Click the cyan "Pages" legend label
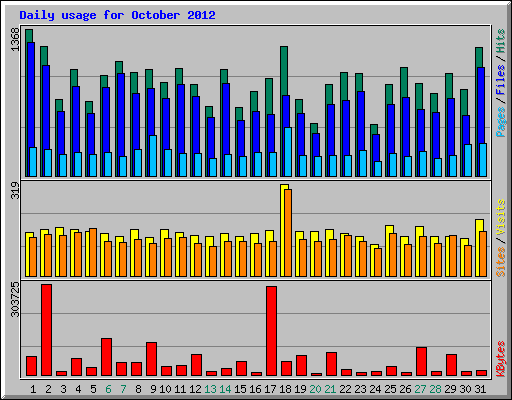The width and height of the screenshot is (512, 400). [501, 122]
